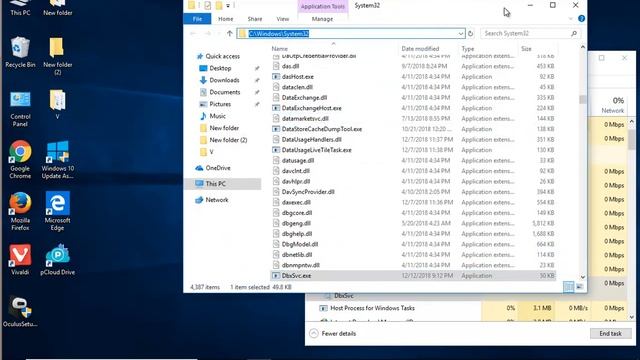
Task: Click the Explorer vertical scrollbar thumb
Action: (x=582, y=99)
